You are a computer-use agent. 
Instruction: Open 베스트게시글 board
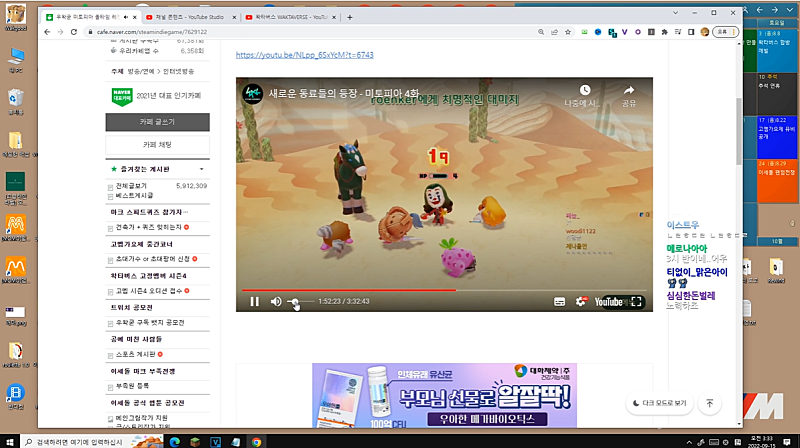[134, 195]
